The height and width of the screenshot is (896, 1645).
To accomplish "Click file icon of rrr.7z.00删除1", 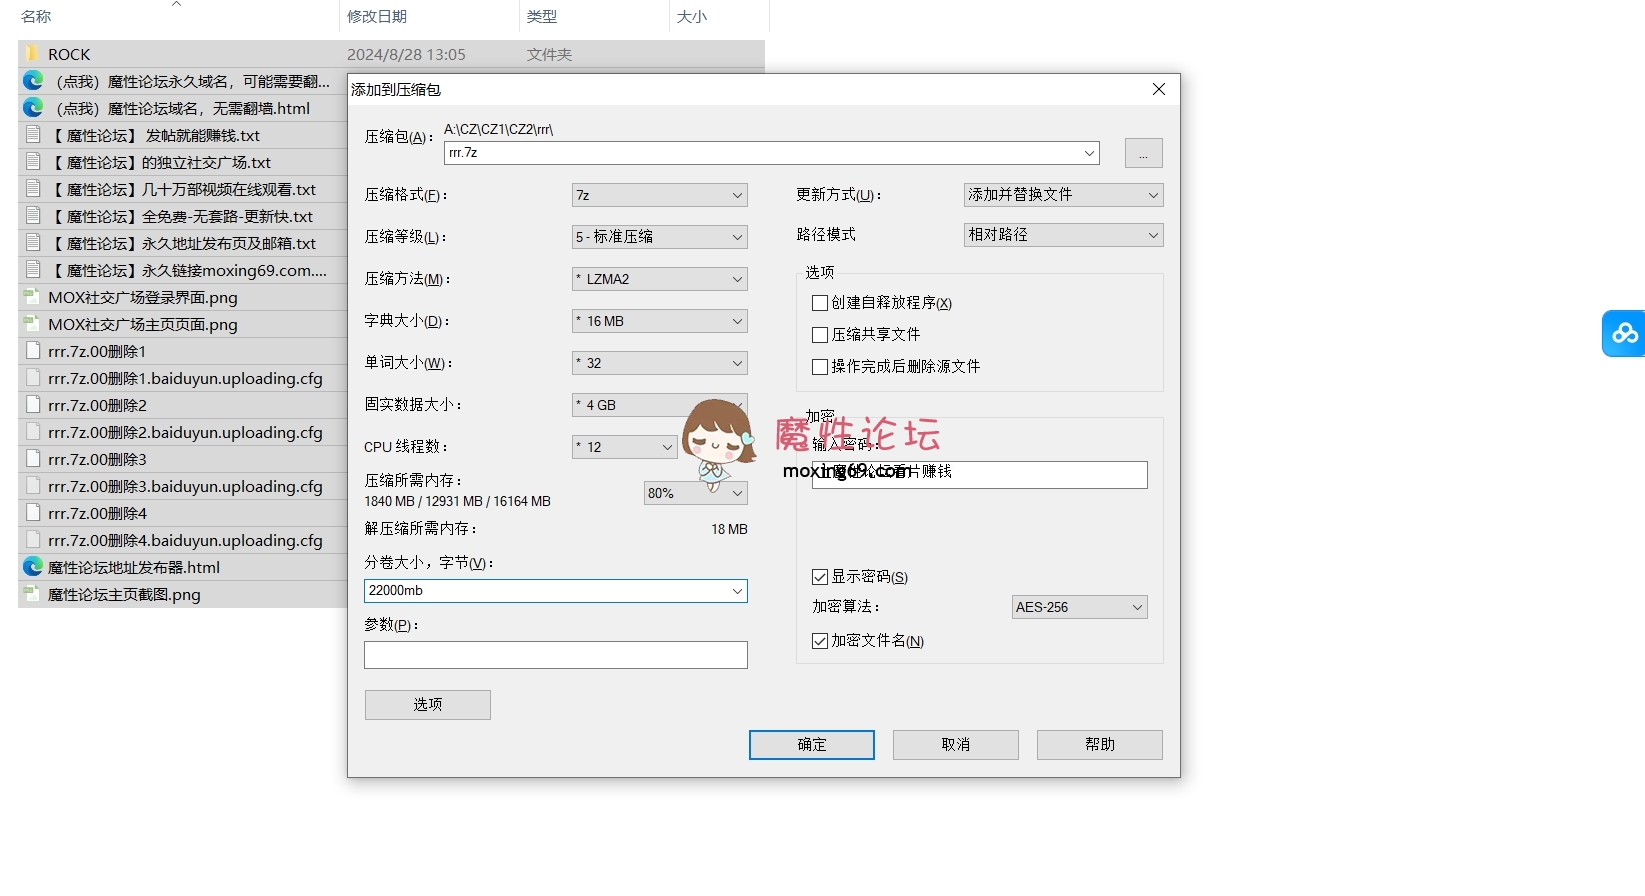I will click(33, 351).
